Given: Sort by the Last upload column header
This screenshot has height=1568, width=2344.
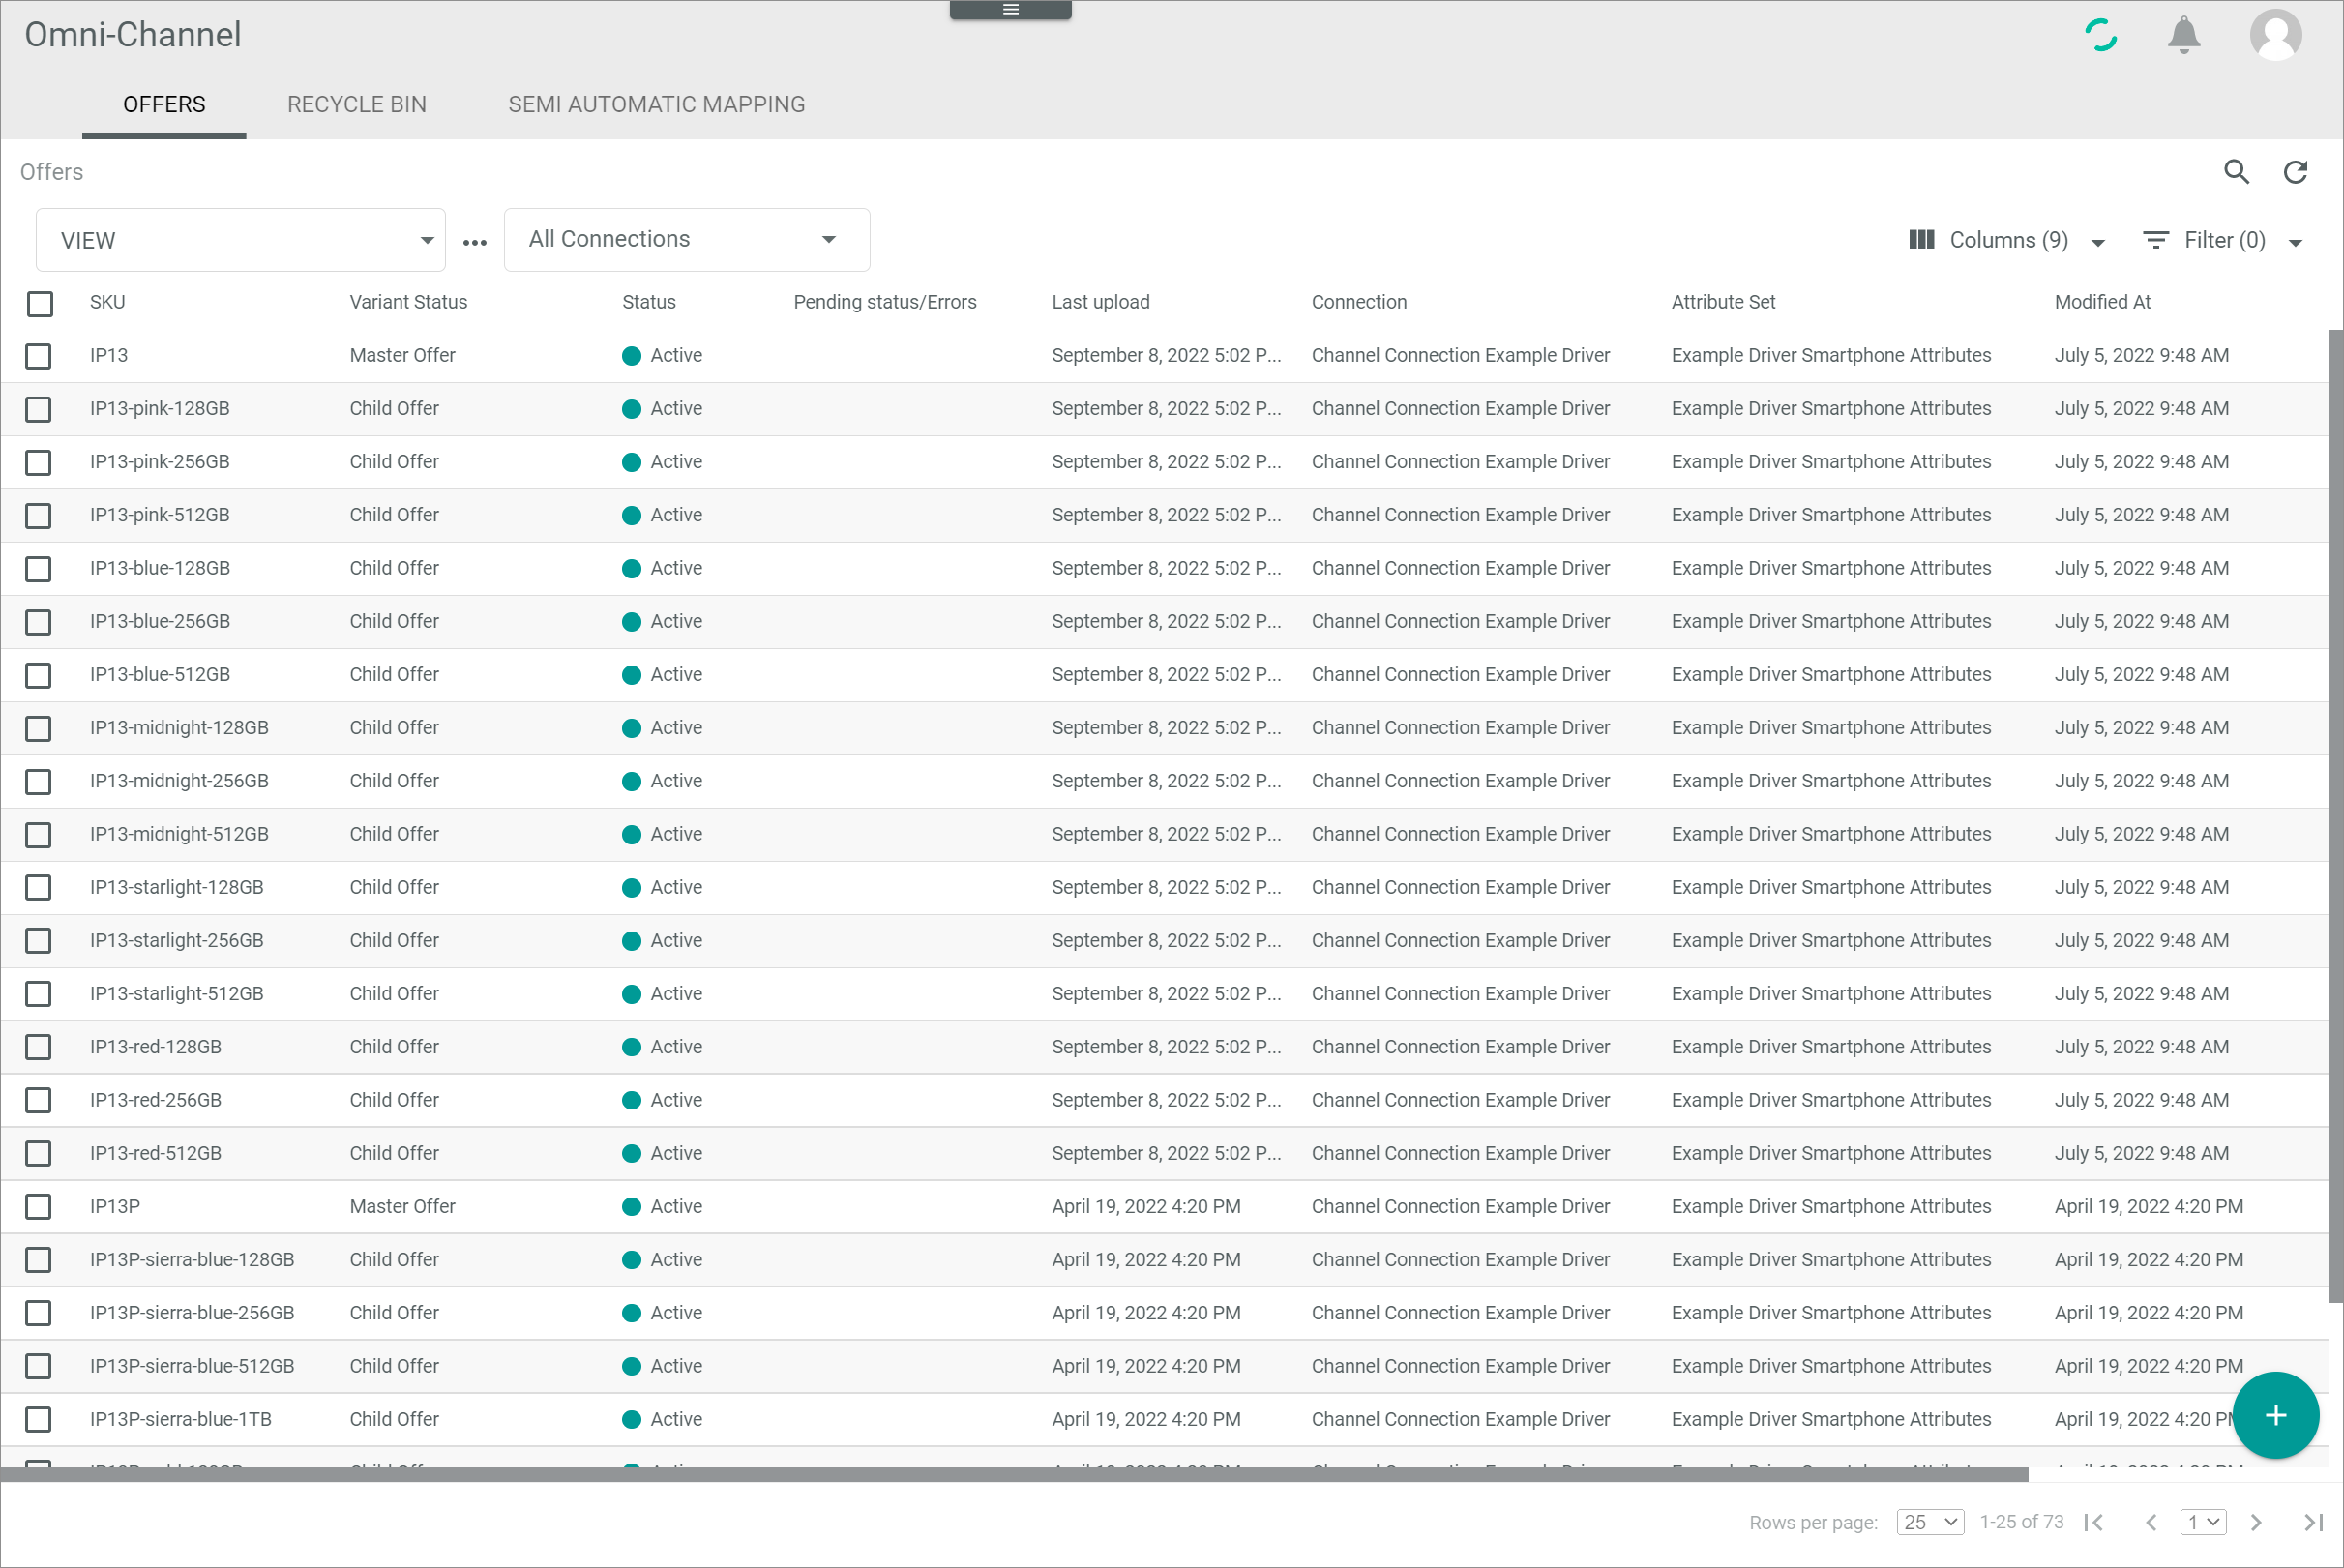Looking at the screenshot, I should click(1100, 302).
